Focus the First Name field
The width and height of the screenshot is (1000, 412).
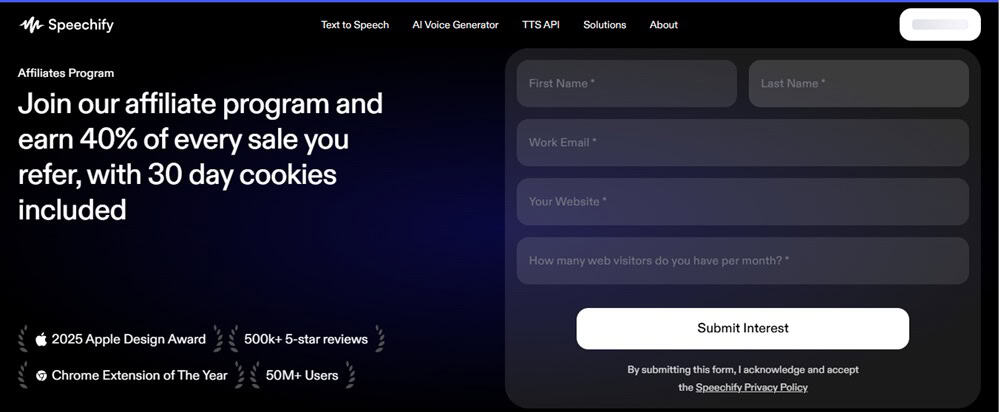(x=626, y=84)
